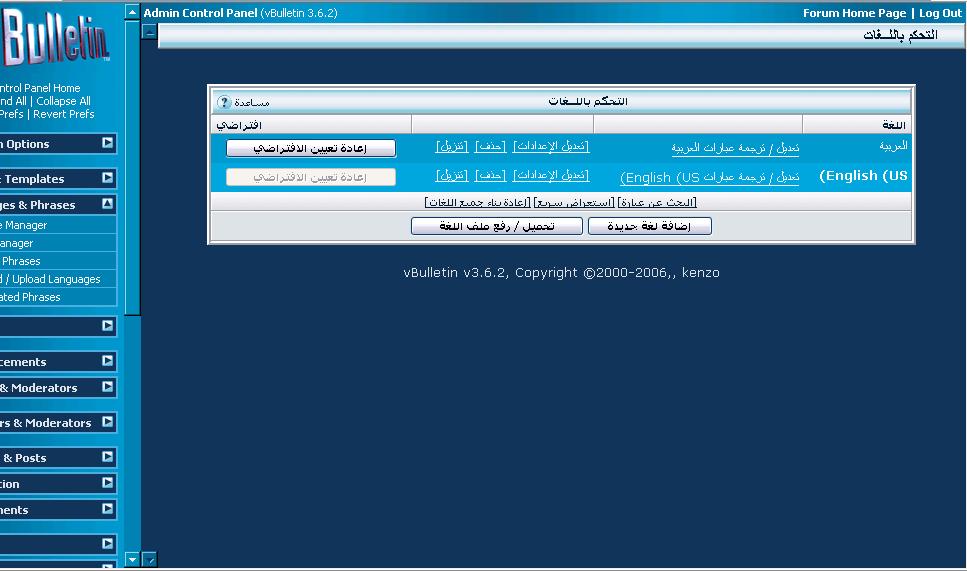Click حذف link in the English (US) row
967x571 pixels.
pos(490,176)
